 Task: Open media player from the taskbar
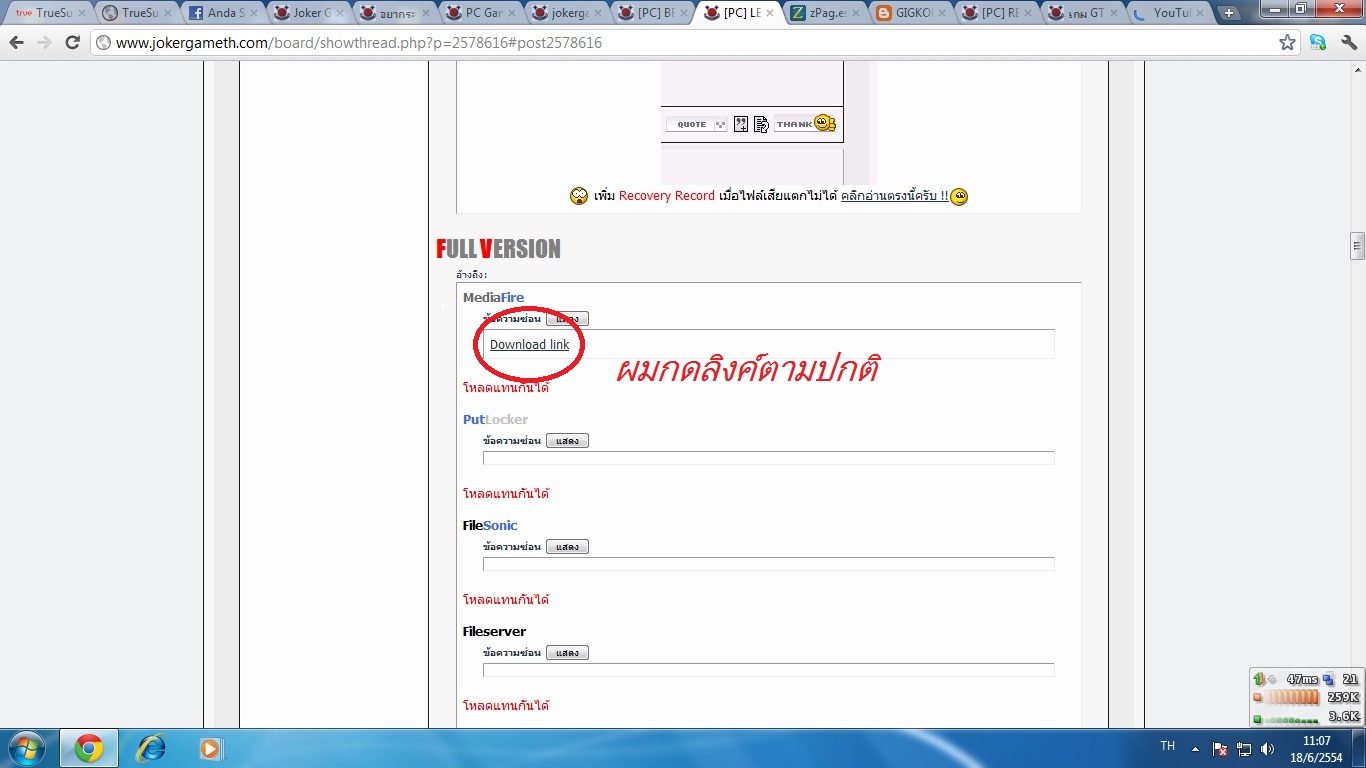[x=210, y=747]
